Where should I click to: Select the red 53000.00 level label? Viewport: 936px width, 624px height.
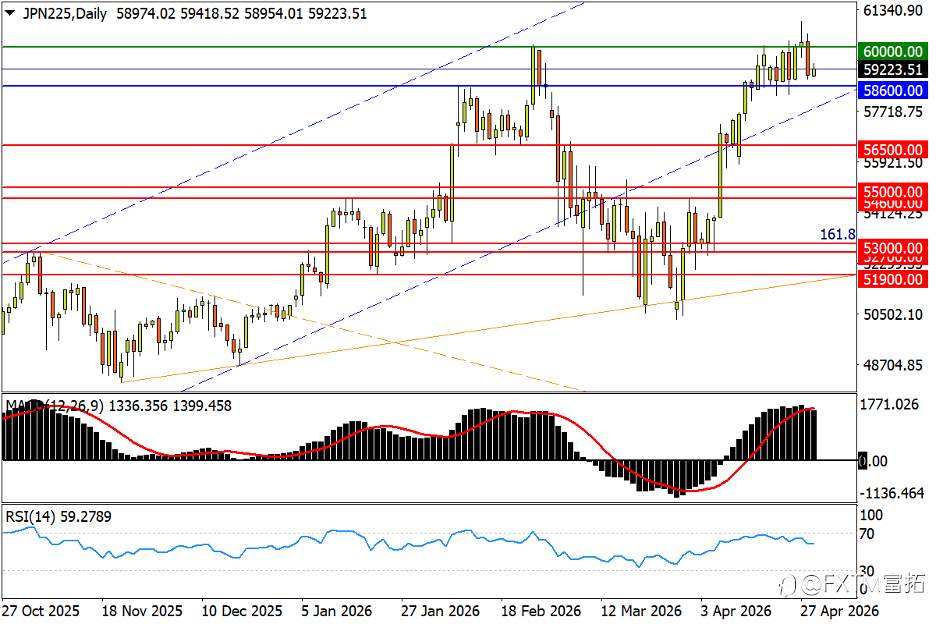[893, 247]
